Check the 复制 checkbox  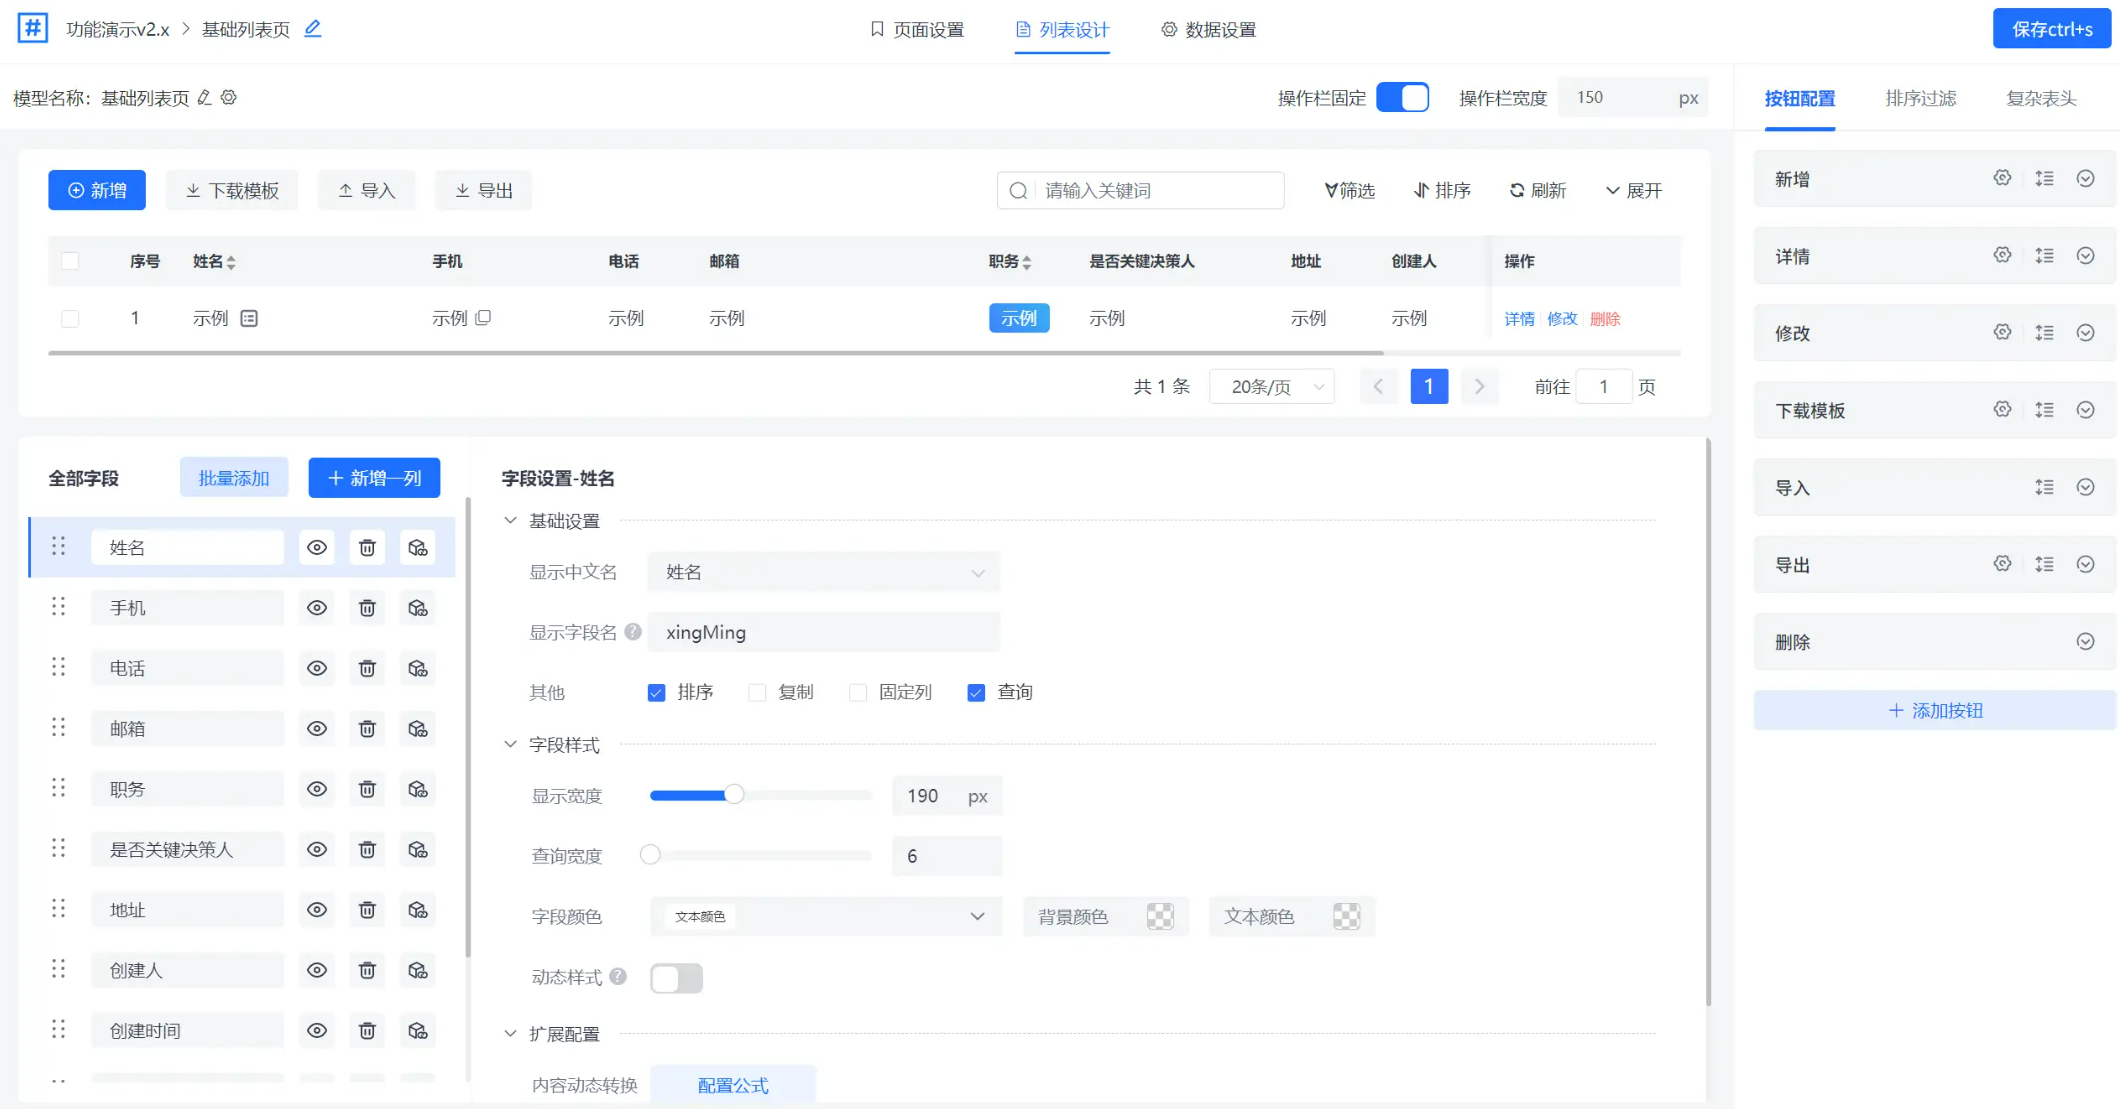[757, 692]
